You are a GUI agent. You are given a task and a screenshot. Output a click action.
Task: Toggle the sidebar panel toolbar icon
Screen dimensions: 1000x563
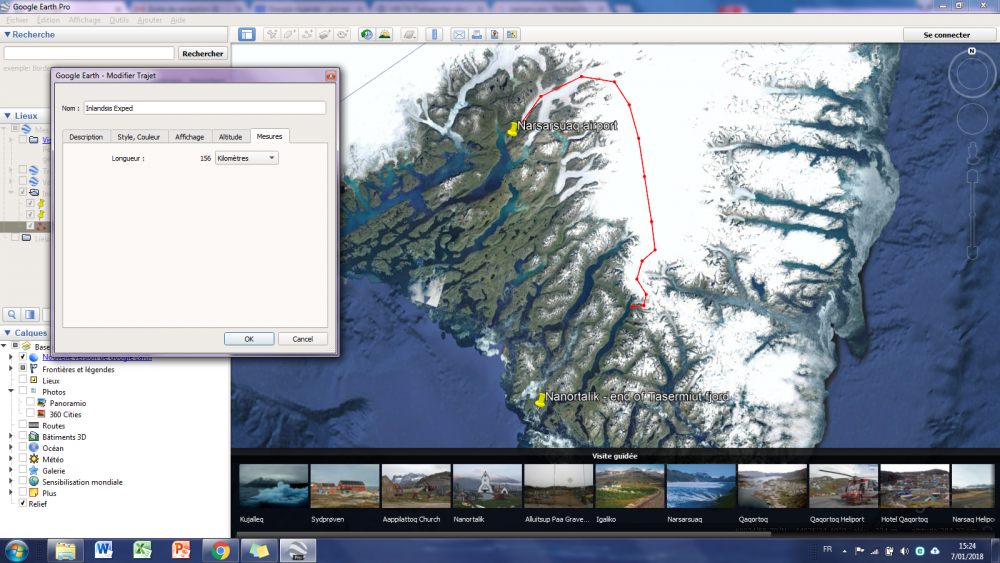[x=247, y=34]
